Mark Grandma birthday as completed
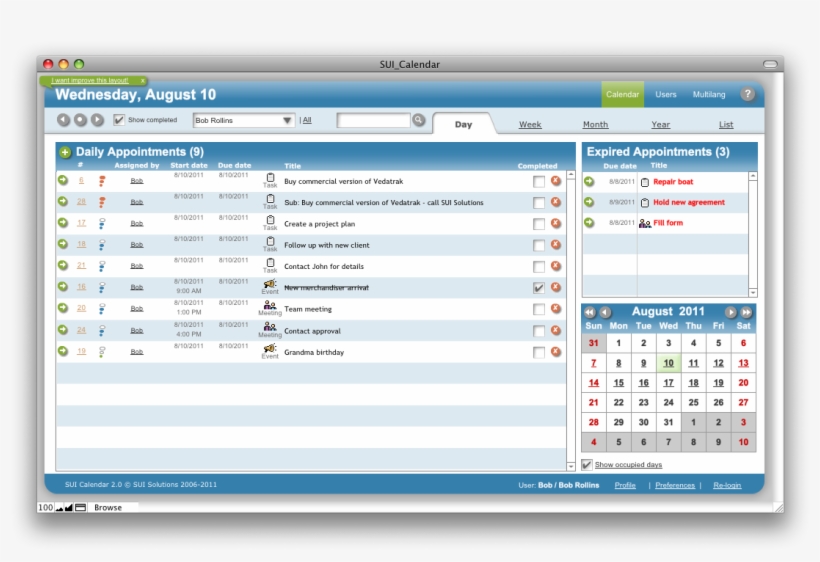The image size is (820, 562). click(x=539, y=352)
